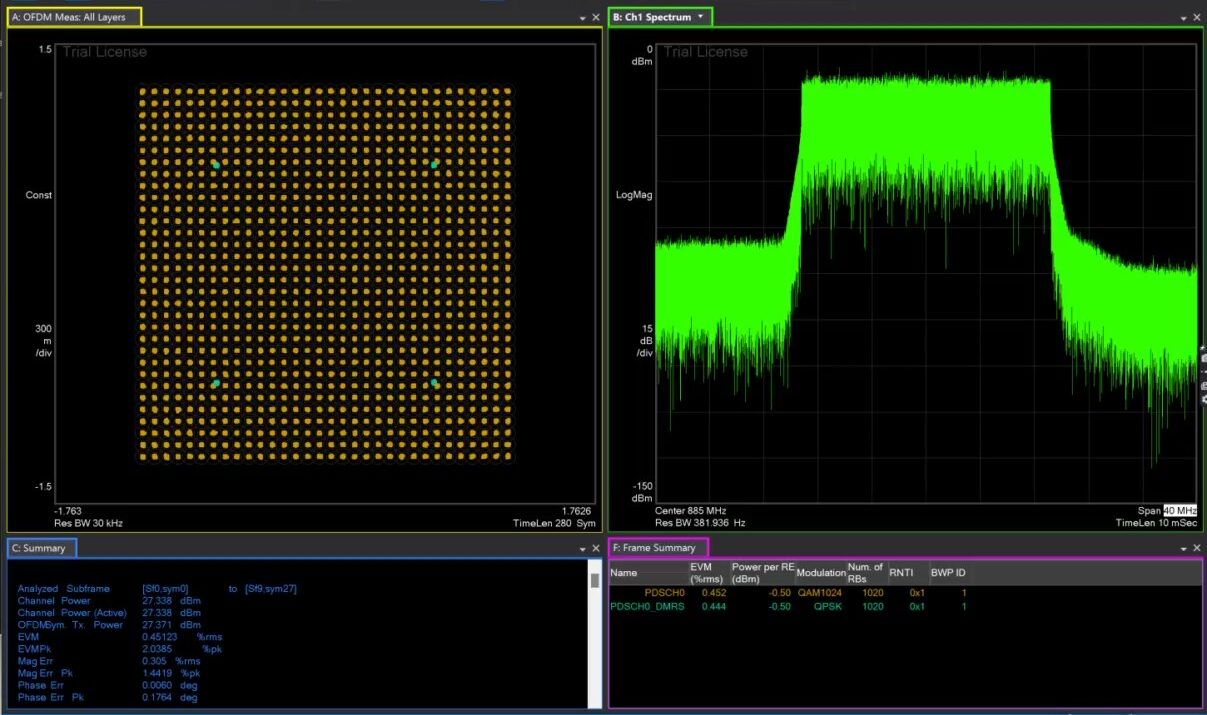Click the Modulation column header
Image resolution: width=1207 pixels, height=715 pixels.
(x=821, y=573)
